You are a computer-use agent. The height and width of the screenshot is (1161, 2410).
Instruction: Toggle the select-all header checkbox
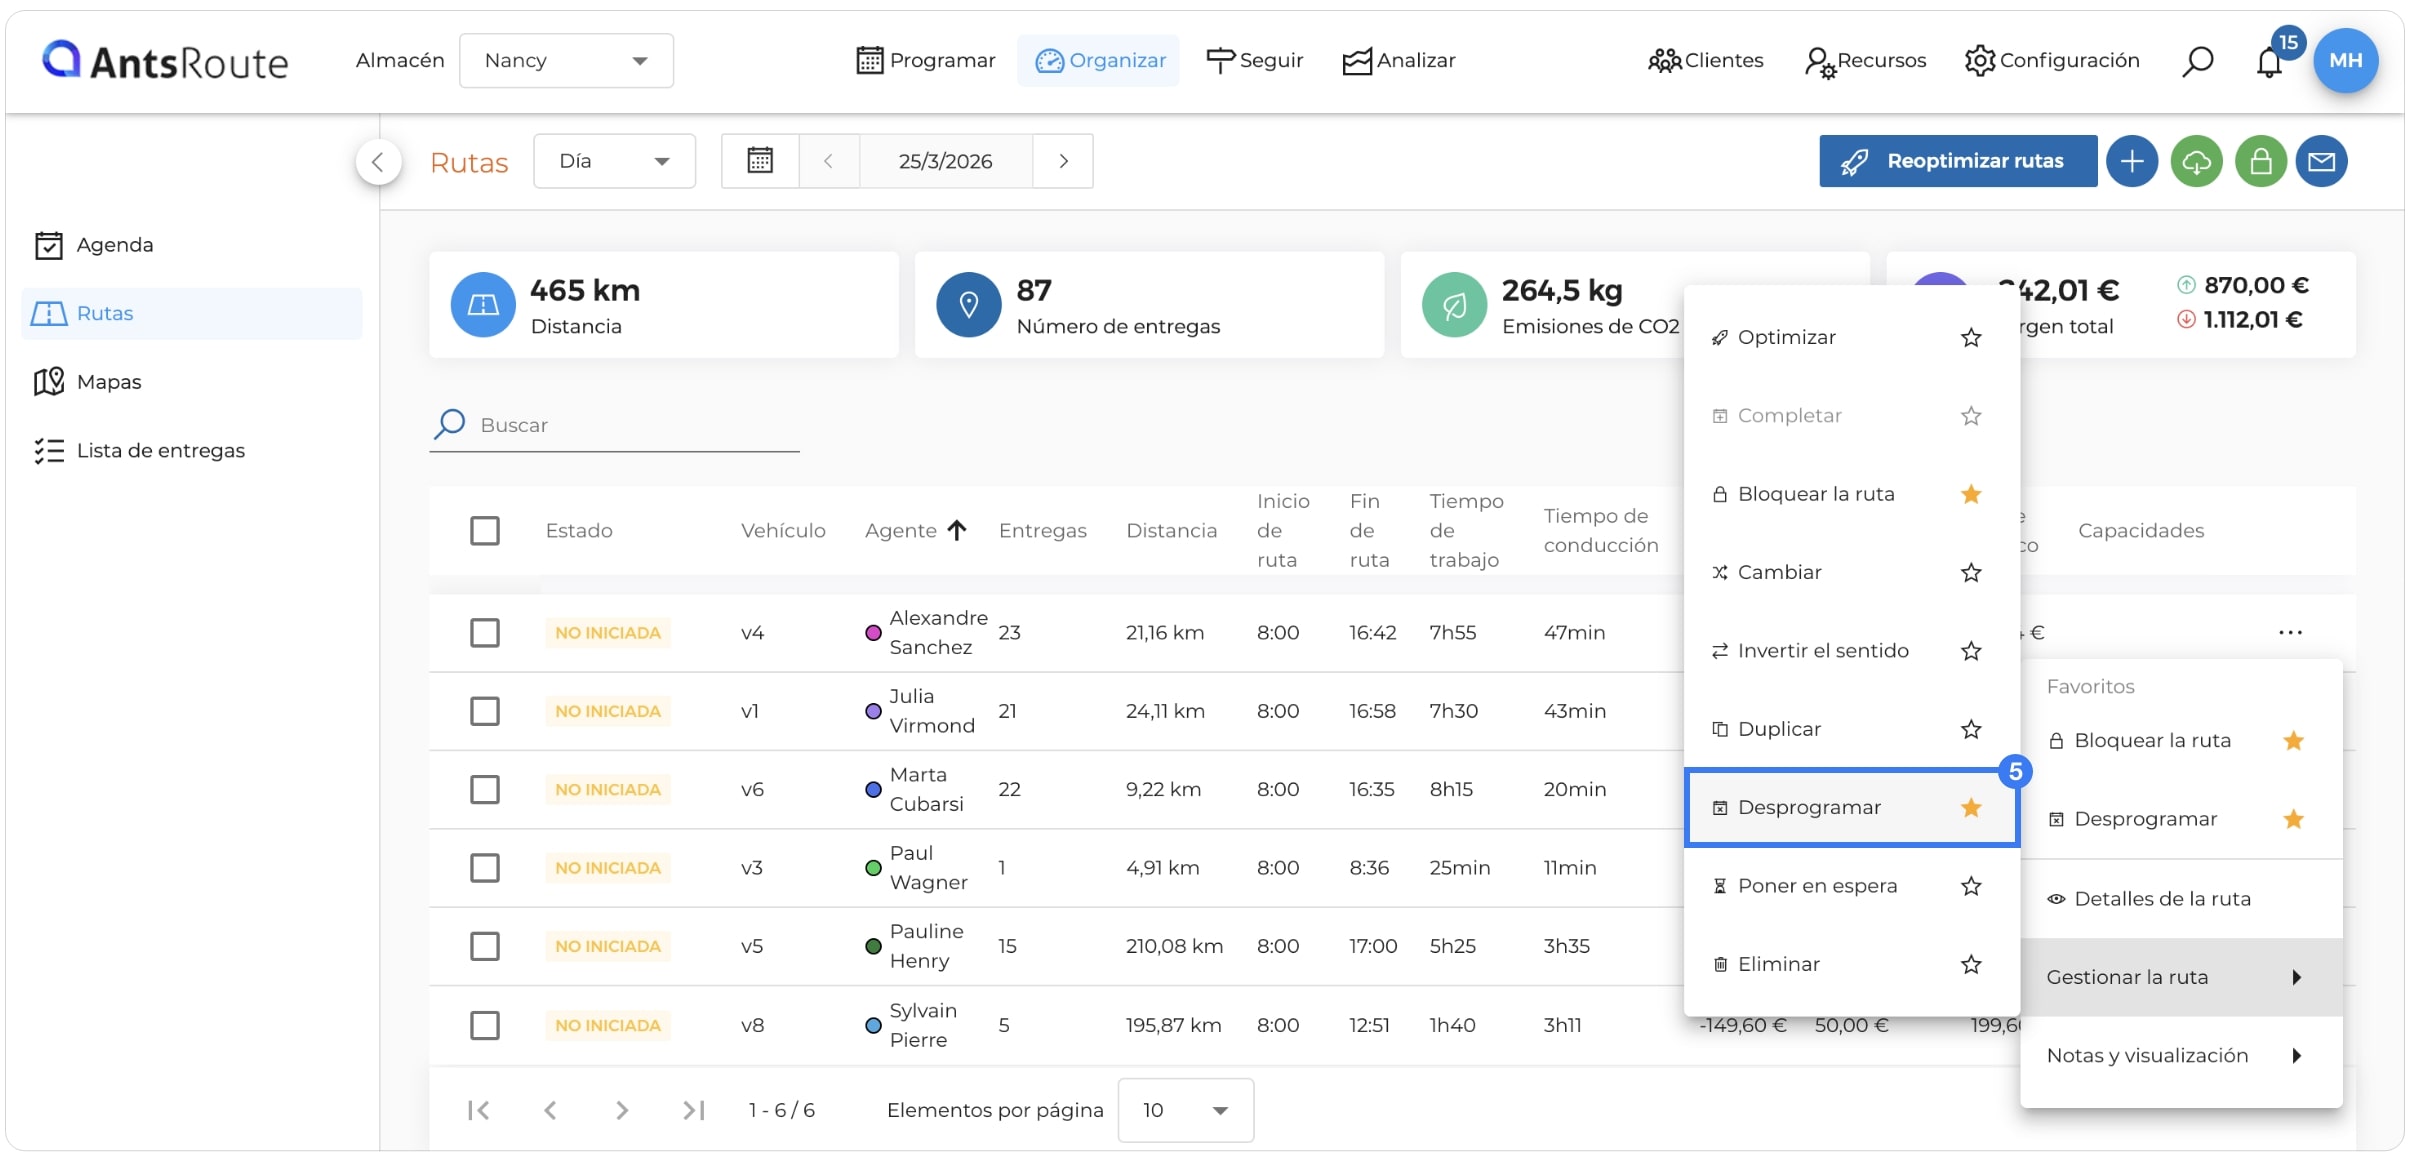pyautogui.click(x=485, y=530)
